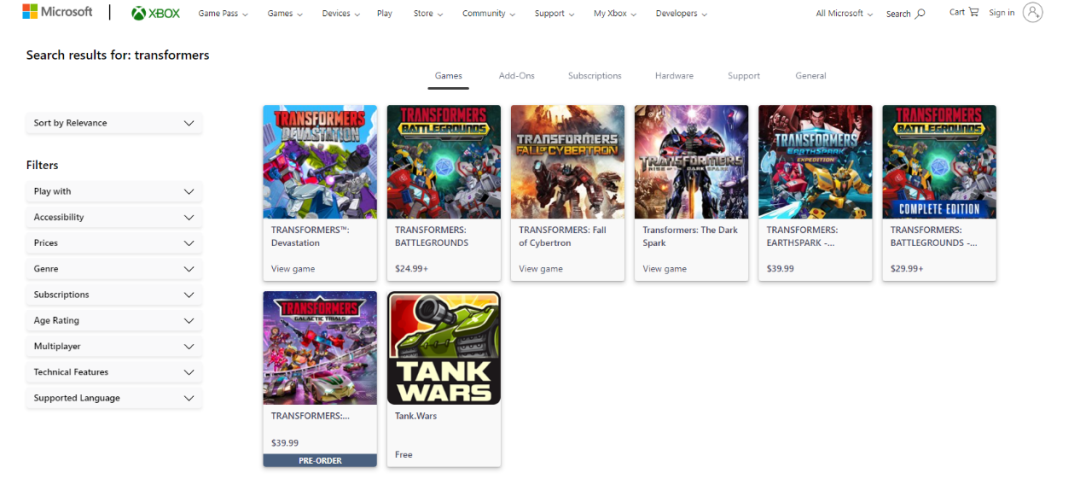
Task: Click the Microsoft logo
Action: [x=57, y=12]
